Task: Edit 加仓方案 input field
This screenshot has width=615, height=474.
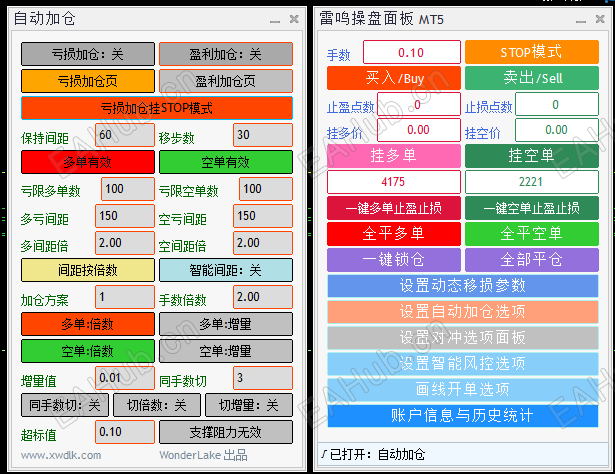Action: coord(125,297)
